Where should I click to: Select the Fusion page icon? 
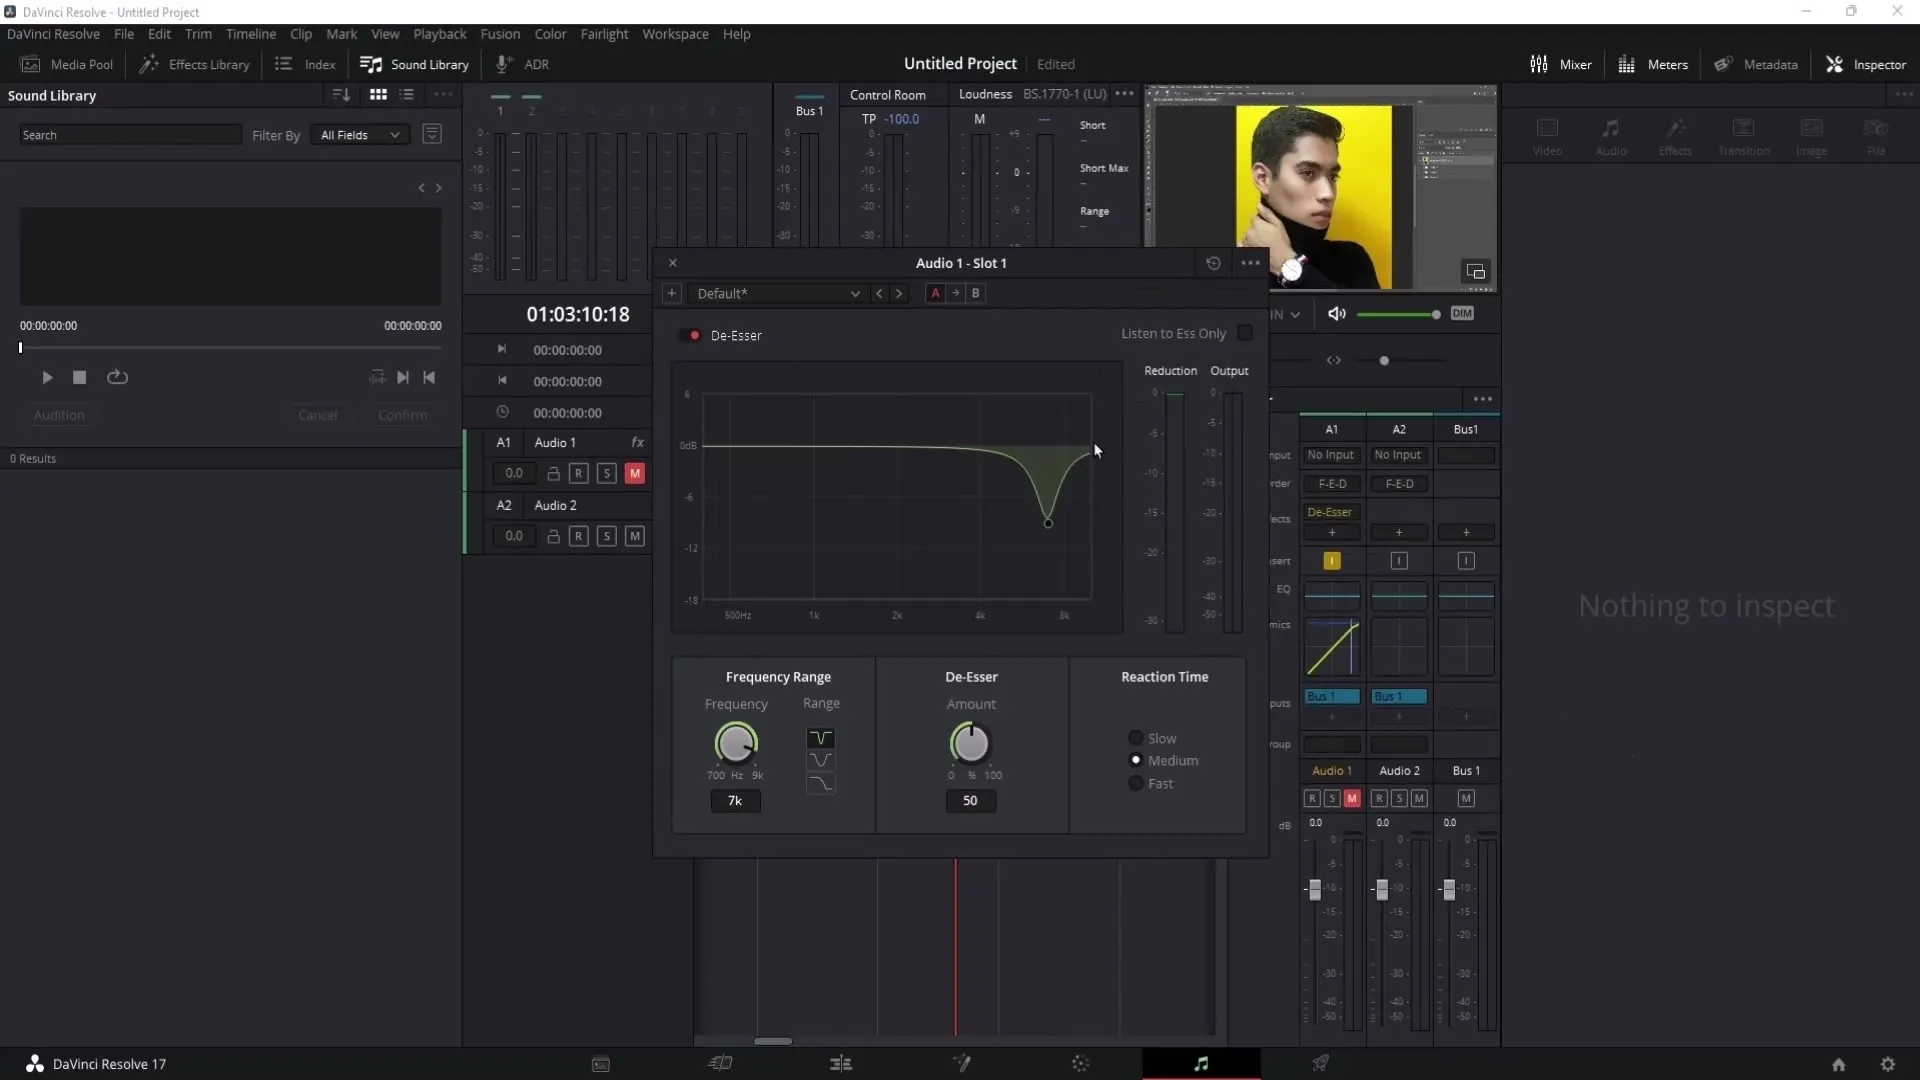click(x=960, y=1063)
